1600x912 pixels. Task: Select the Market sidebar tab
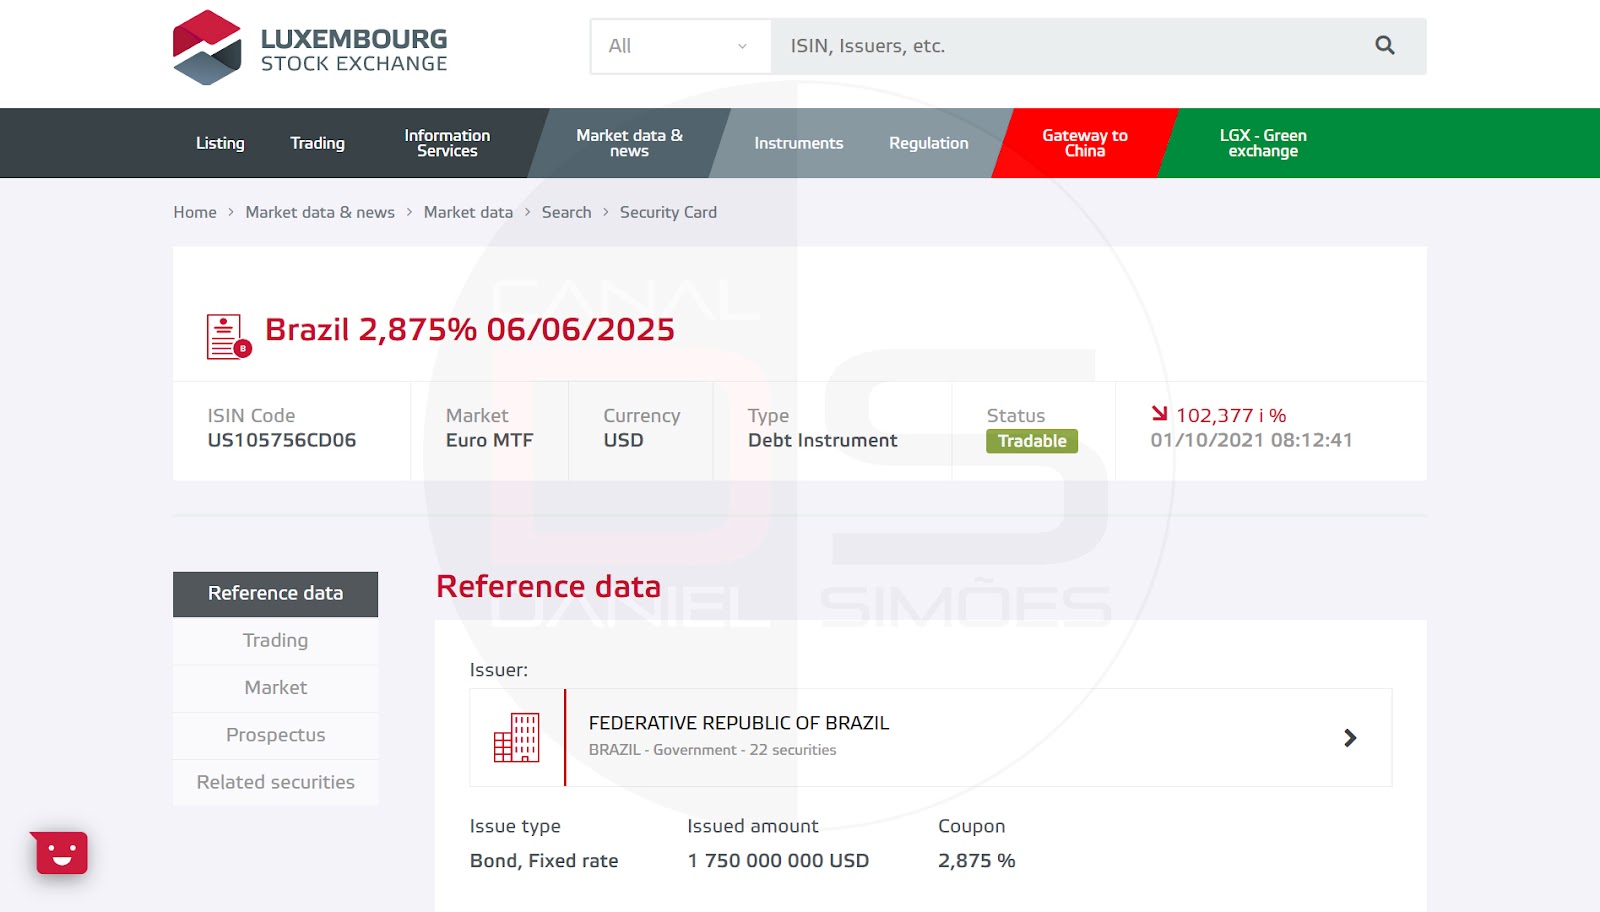pyautogui.click(x=275, y=688)
